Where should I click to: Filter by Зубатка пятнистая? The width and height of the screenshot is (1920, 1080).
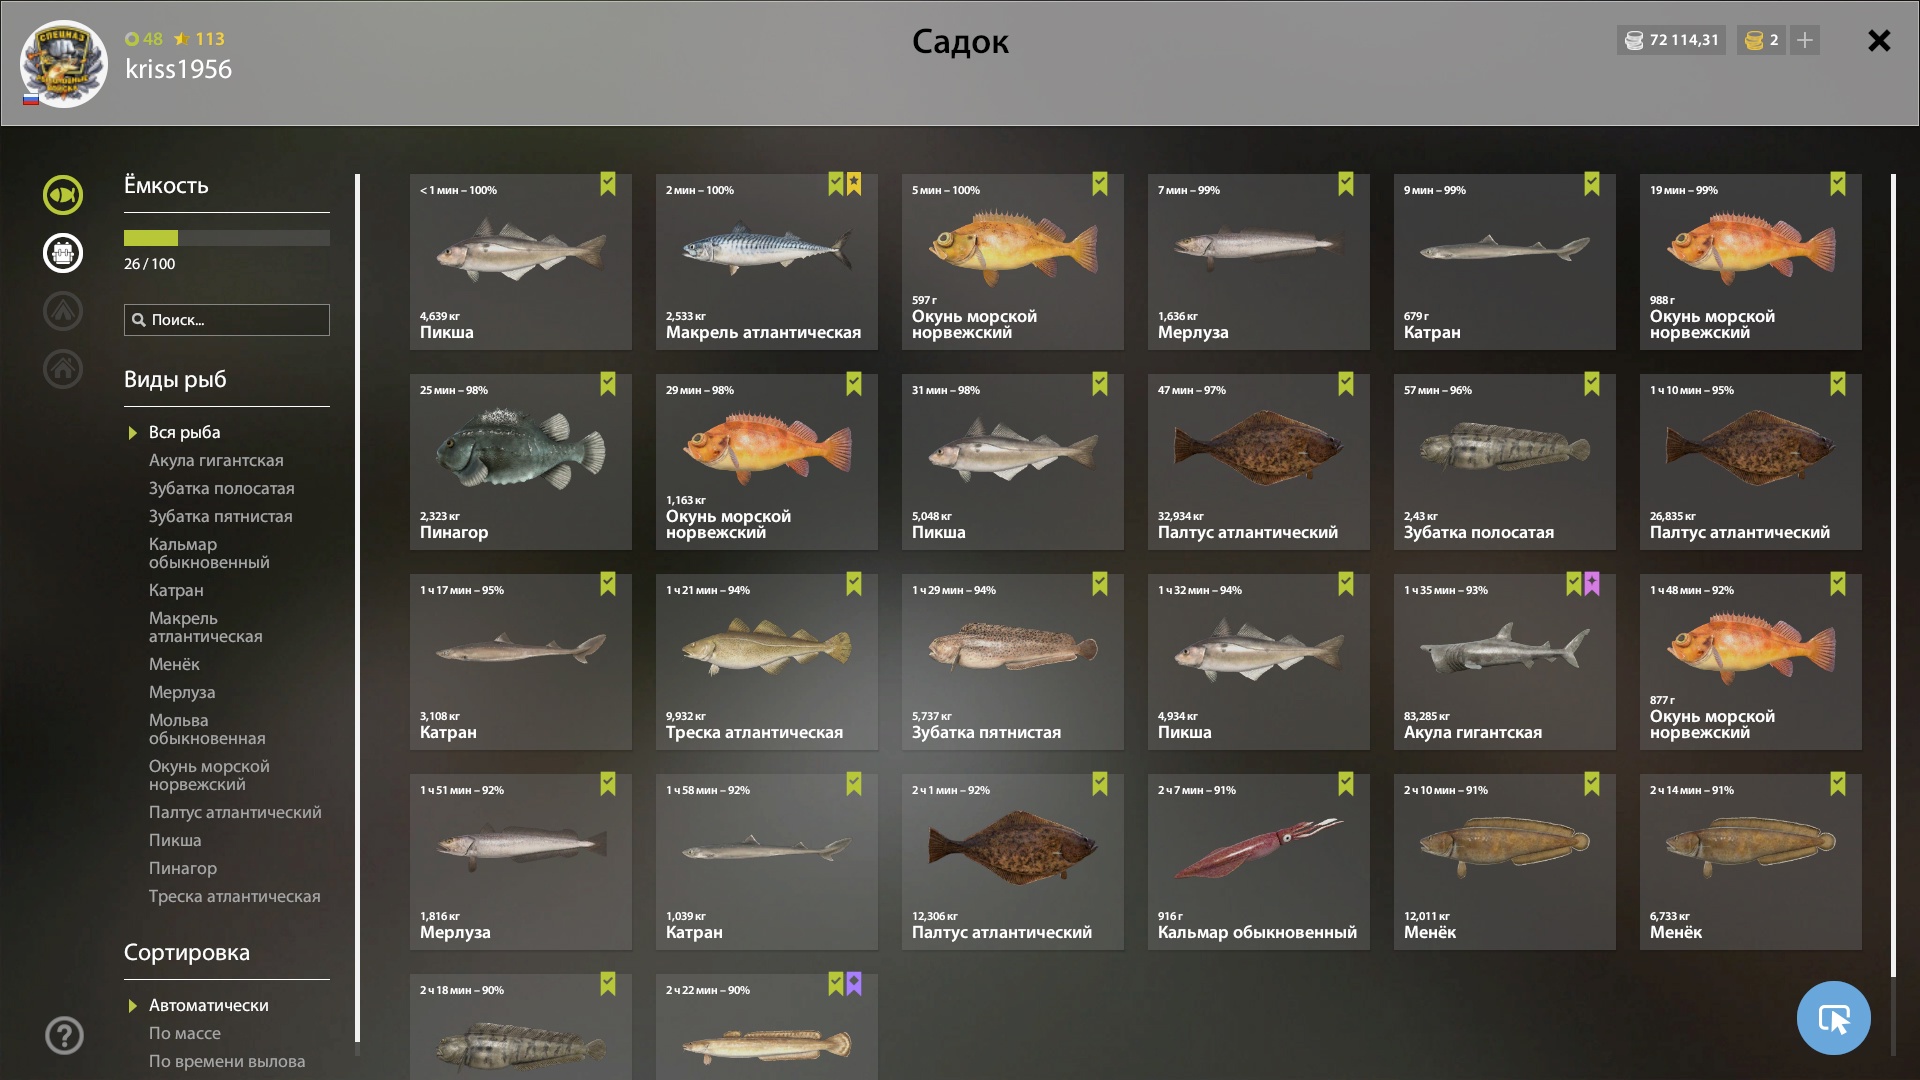[x=221, y=516]
